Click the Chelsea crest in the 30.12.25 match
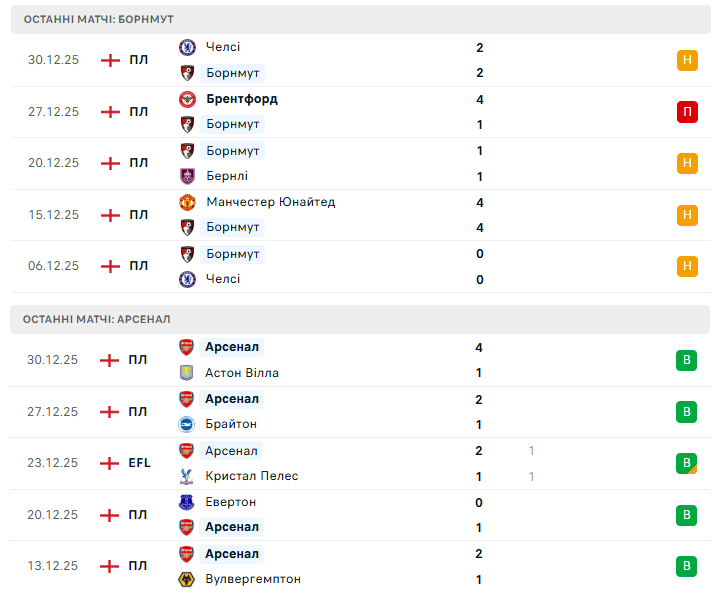720x598 pixels. click(187, 47)
